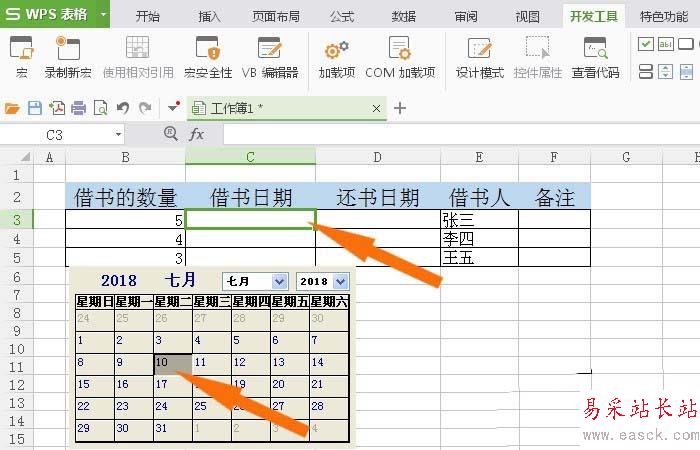Open COM 加载项 dialog

[400, 57]
